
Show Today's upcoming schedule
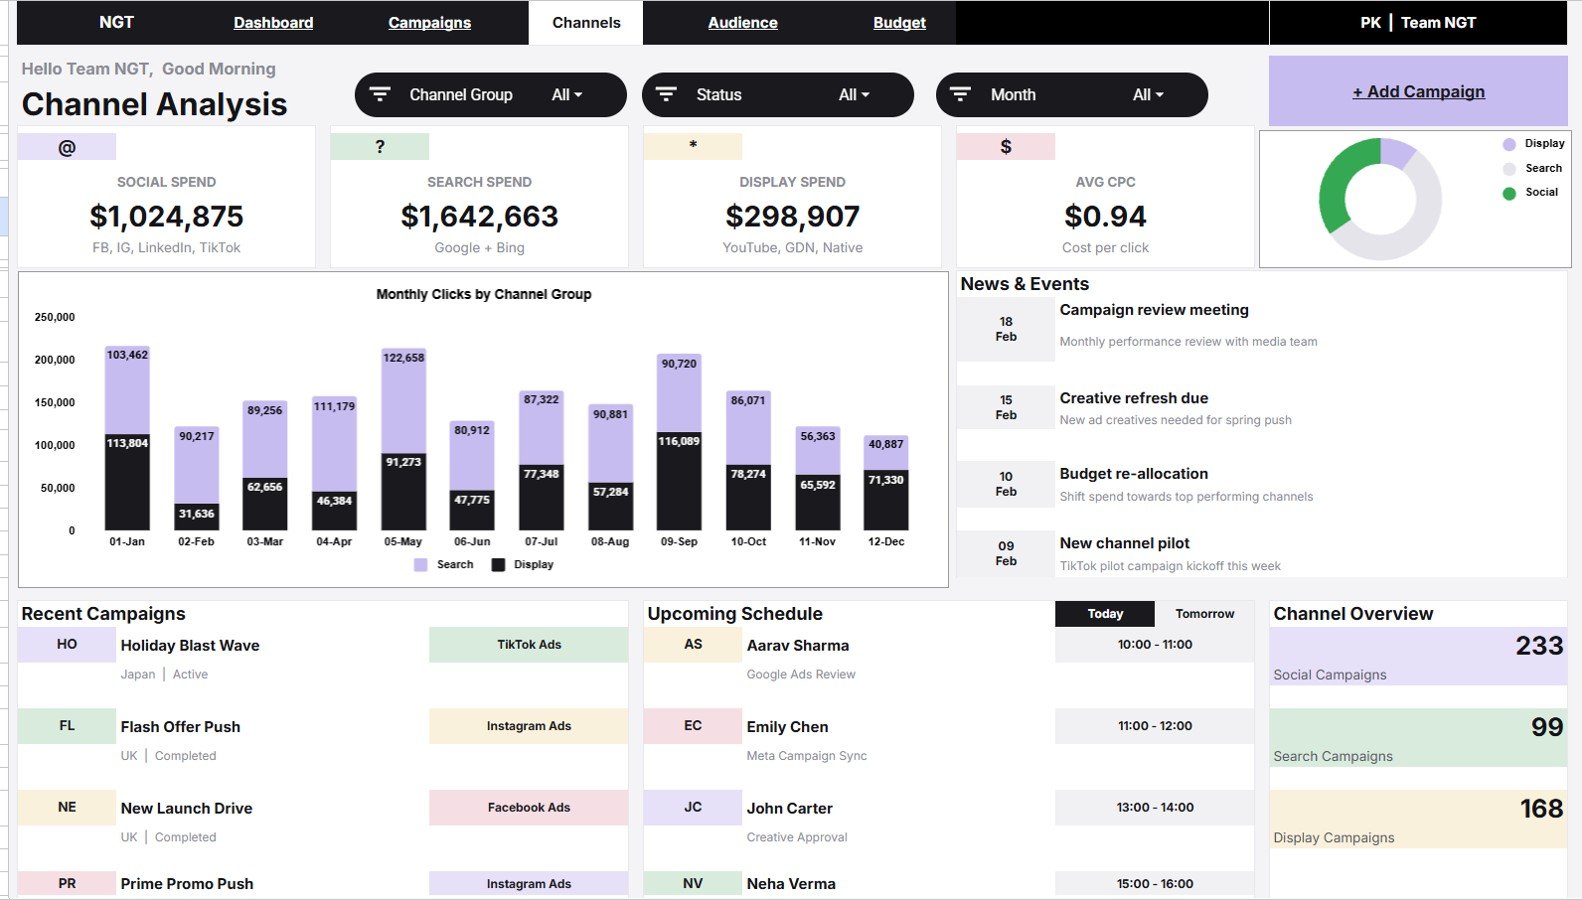(x=1105, y=614)
